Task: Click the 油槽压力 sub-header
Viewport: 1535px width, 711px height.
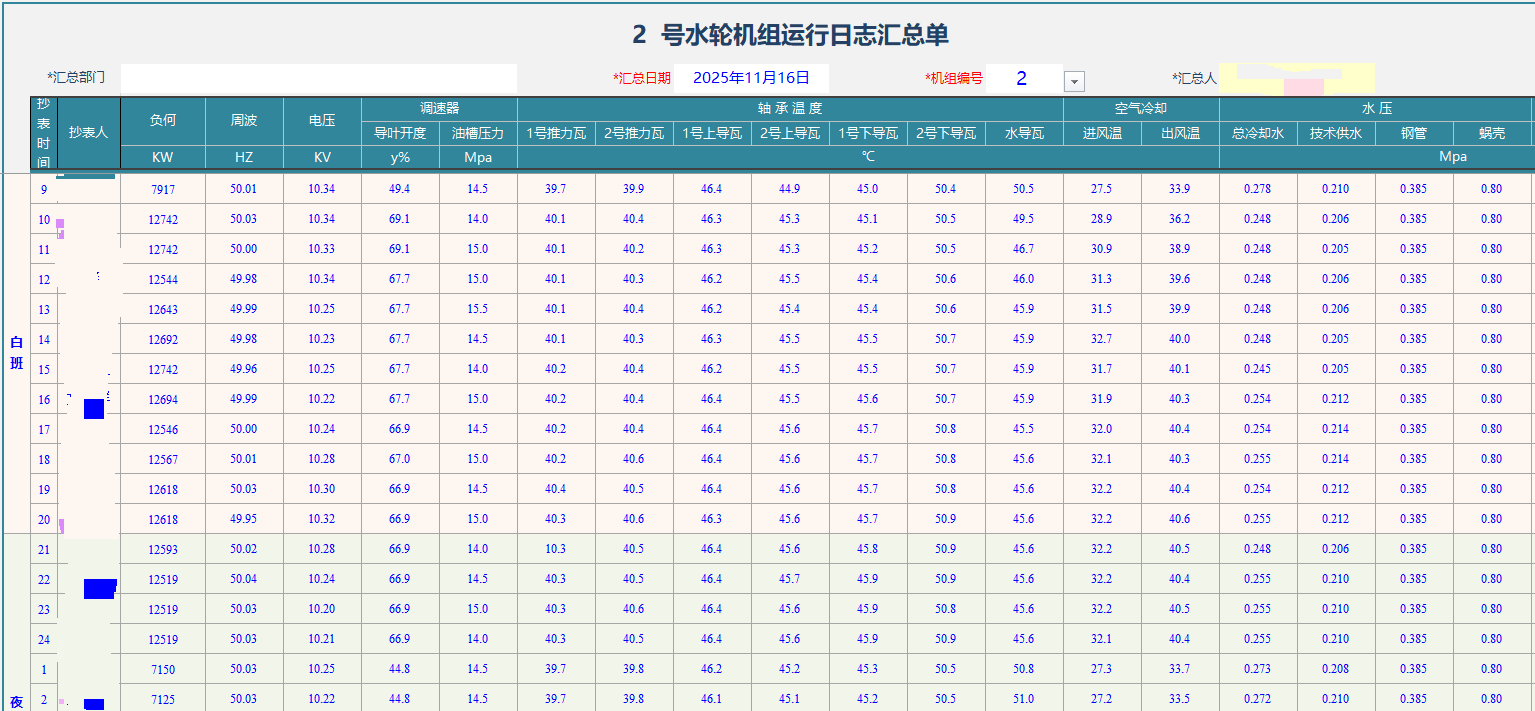Action: [x=478, y=133]
